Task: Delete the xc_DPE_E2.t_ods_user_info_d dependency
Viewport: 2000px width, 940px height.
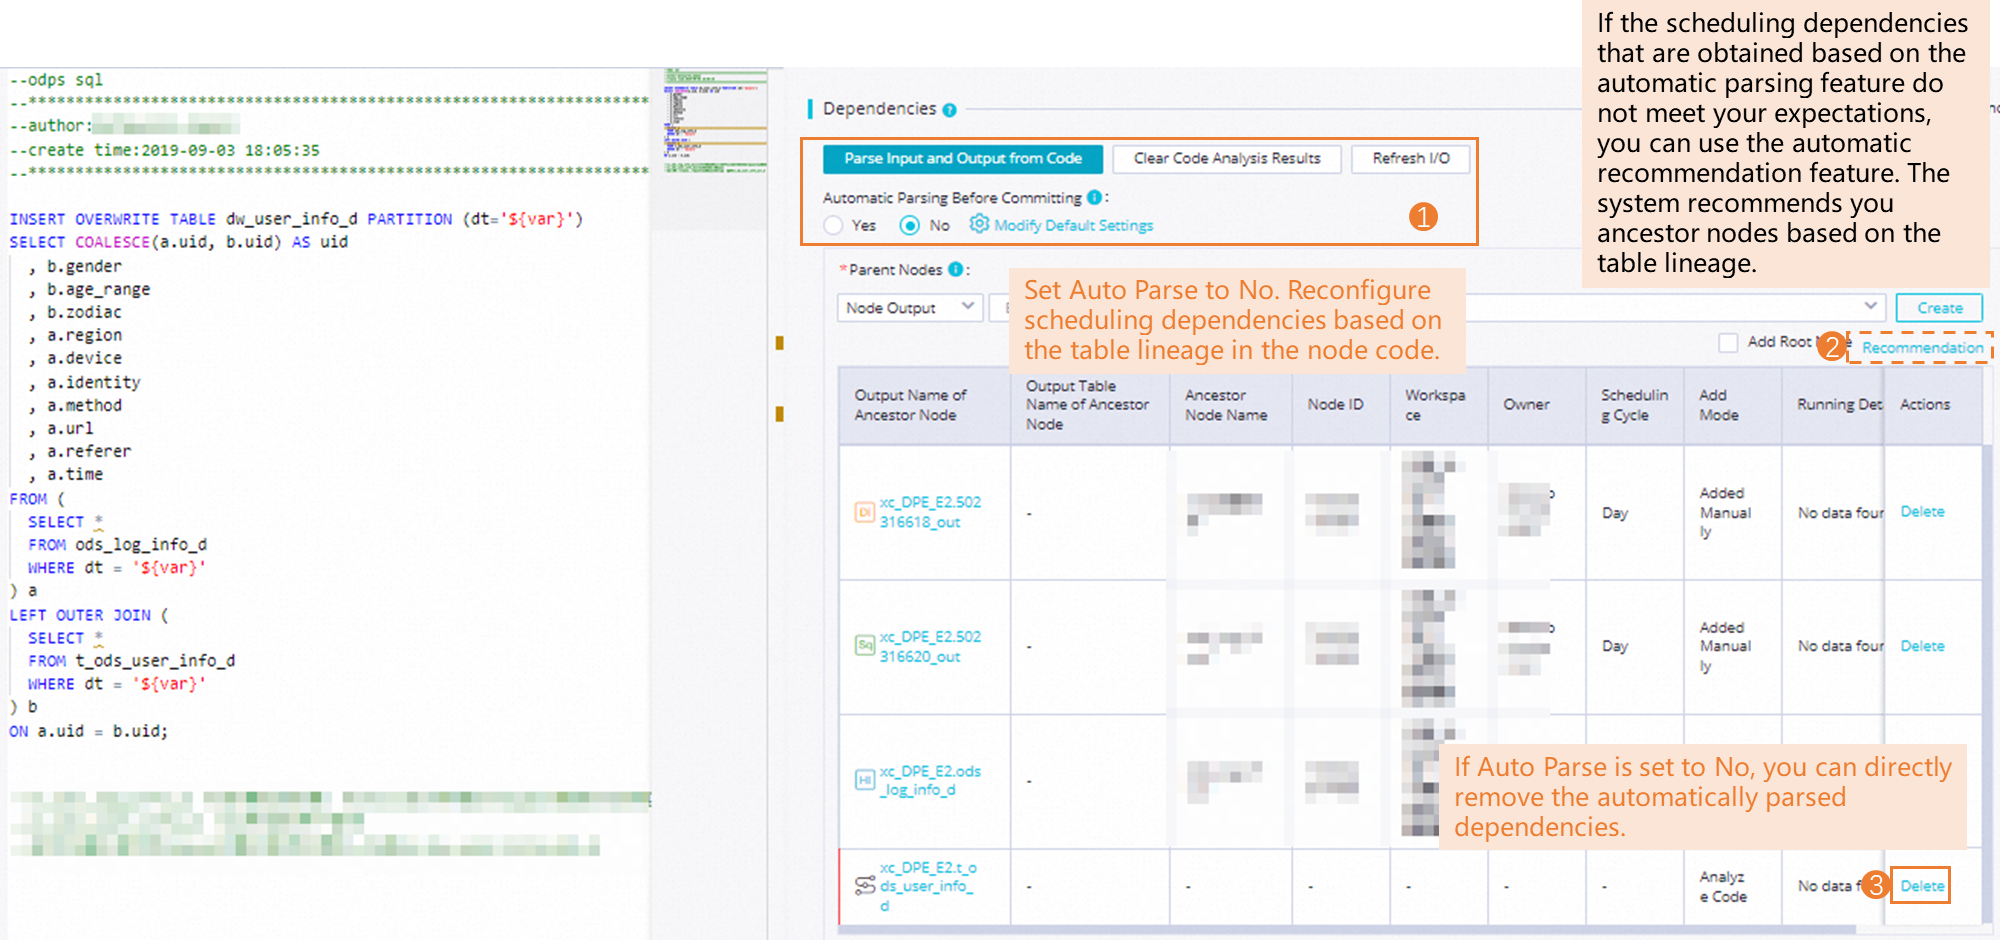Action: point(1922,886)
